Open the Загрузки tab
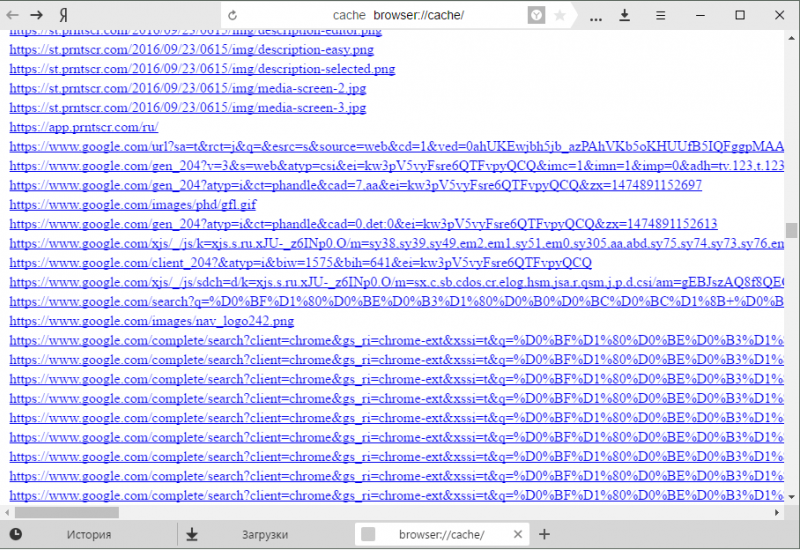800x550 pixels. (265, 535)
